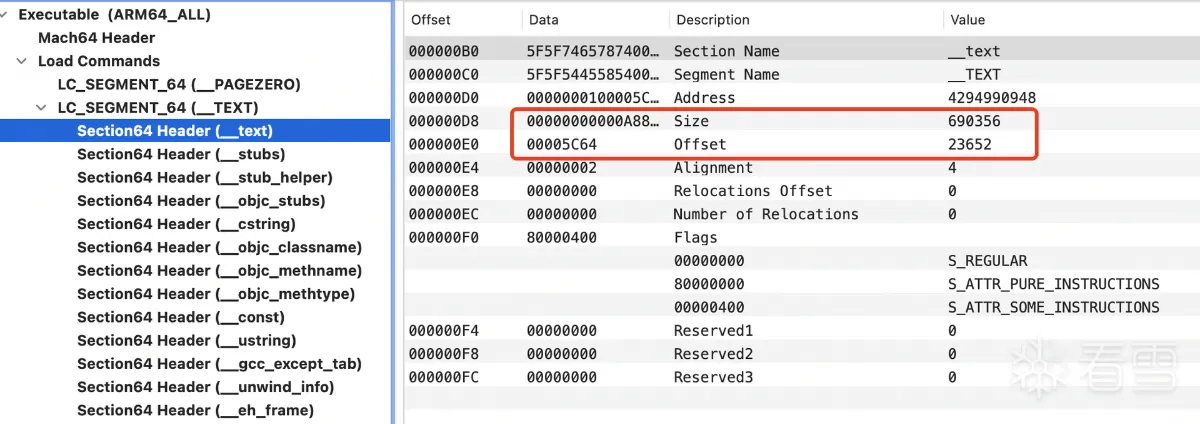Click the Offset column header
The height and width of the screenshot is (424, 1200).
pyautogui.click(x=431, y=20)
